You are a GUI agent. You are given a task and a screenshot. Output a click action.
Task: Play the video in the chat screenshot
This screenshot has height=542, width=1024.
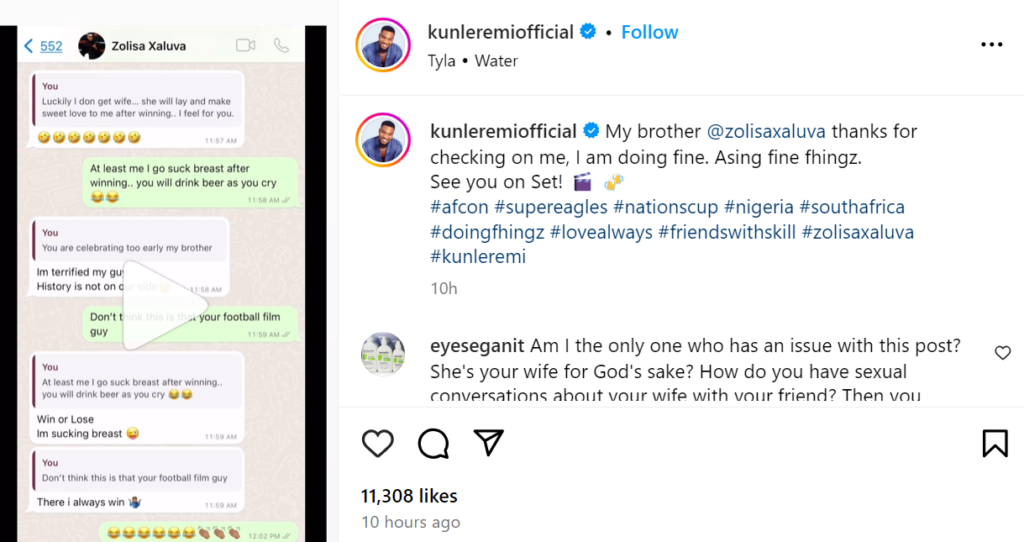(163, 305)
